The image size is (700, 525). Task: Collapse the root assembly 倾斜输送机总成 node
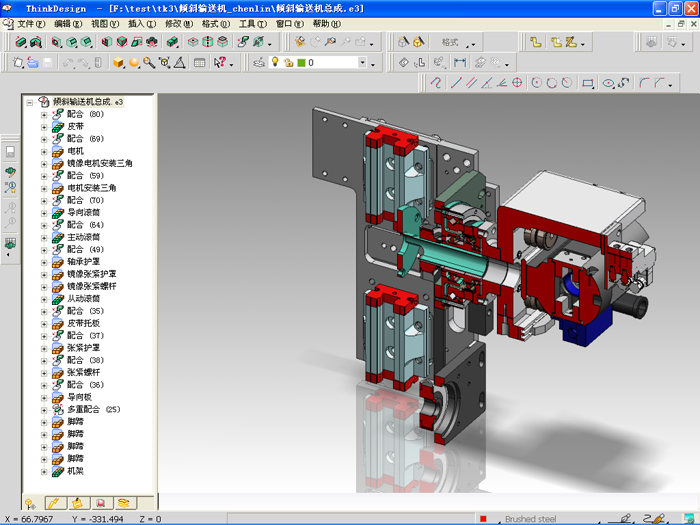pos(30,102)
